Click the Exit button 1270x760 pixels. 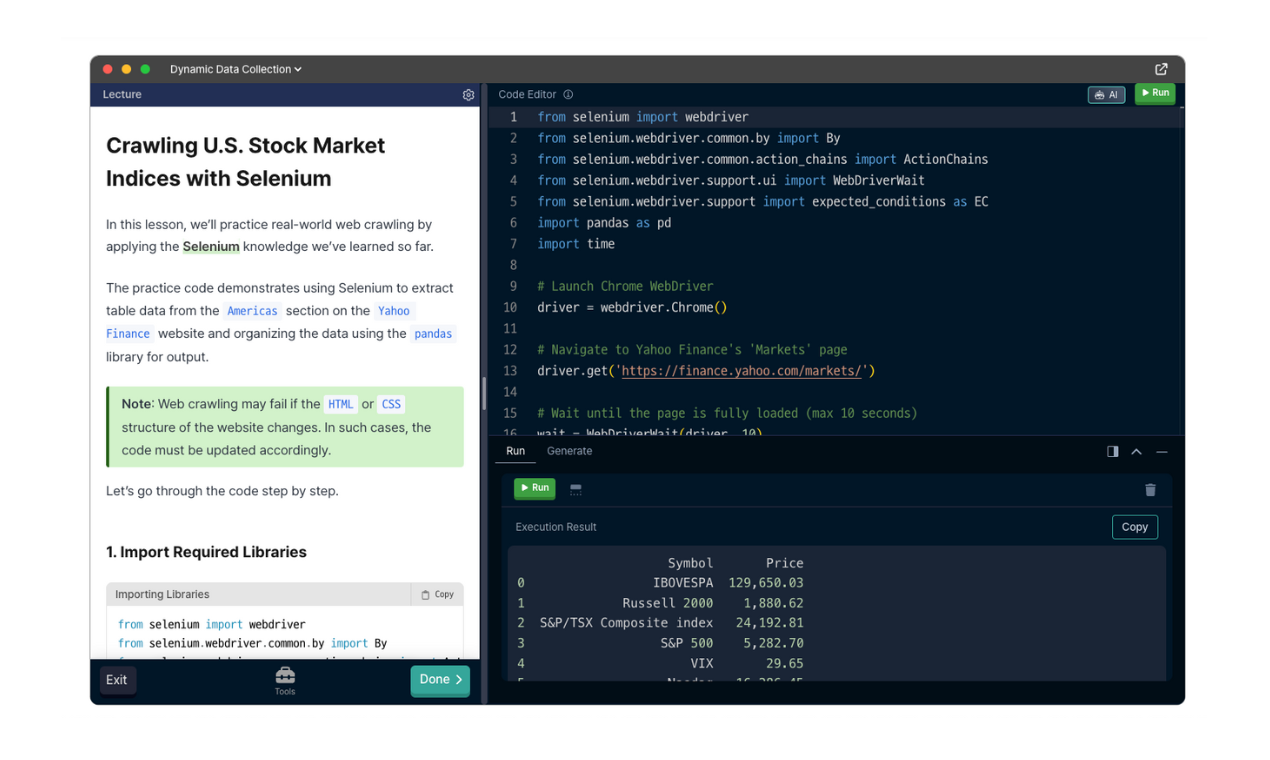click(x=117, y=680)
